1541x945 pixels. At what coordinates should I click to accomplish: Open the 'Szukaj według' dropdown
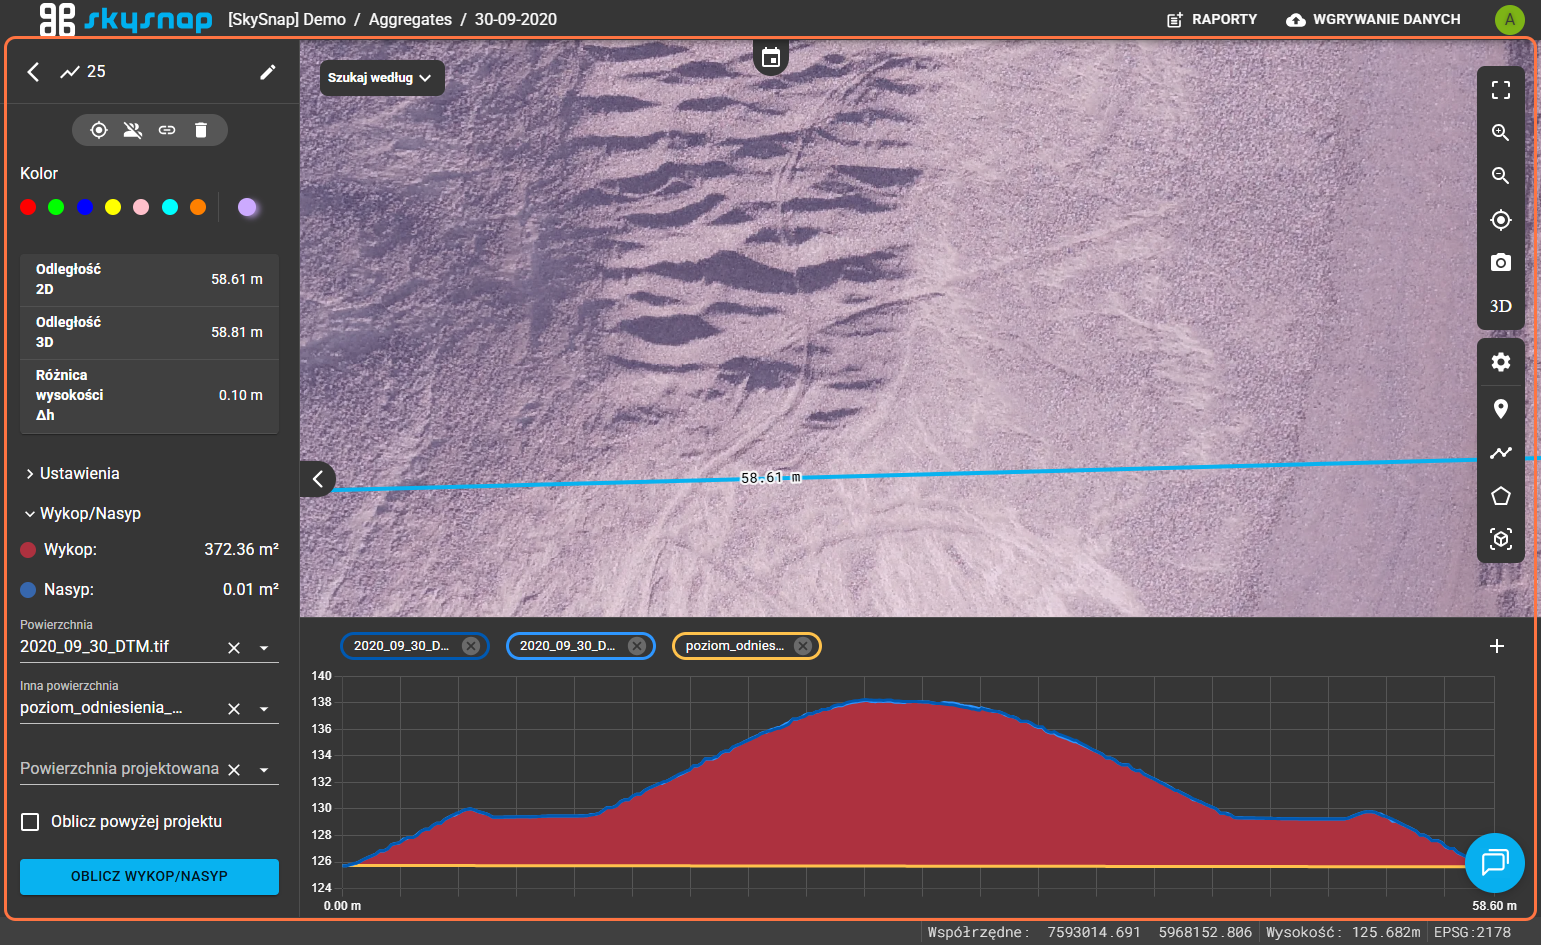point(381,78)
